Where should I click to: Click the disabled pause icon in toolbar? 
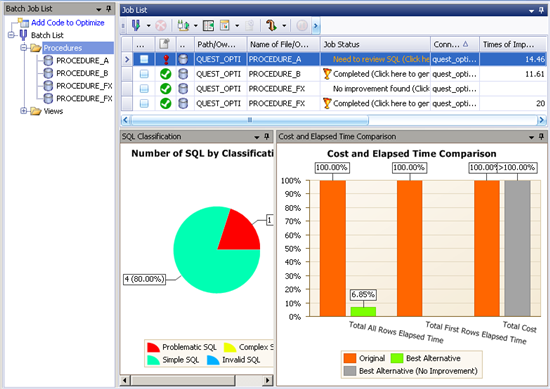click(302, 25)
